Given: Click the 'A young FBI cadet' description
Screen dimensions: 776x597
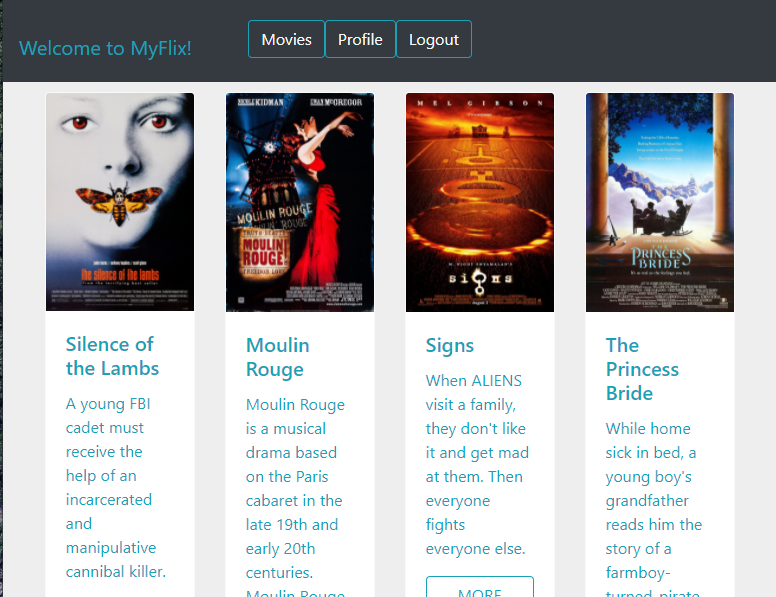Looking at the screenshot, I should pyautogui.click(x=116, y=488).
